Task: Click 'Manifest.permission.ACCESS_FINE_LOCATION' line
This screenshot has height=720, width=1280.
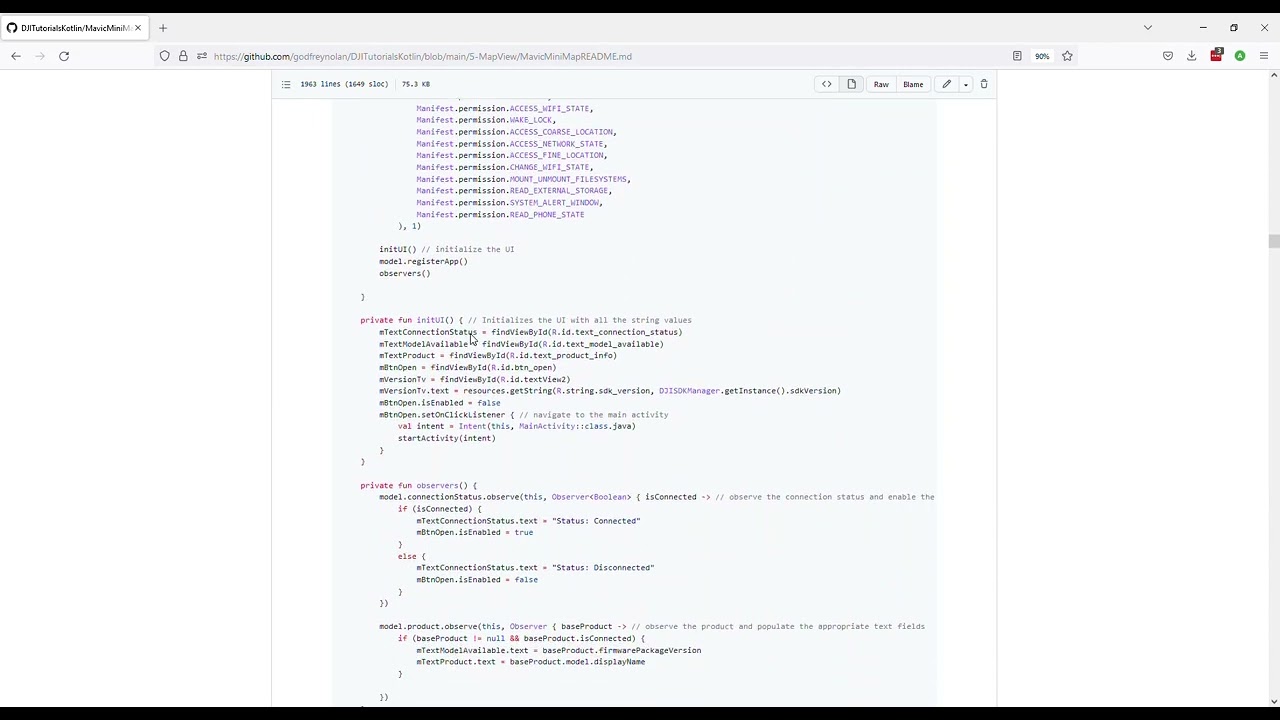Action: pos(512,155)
